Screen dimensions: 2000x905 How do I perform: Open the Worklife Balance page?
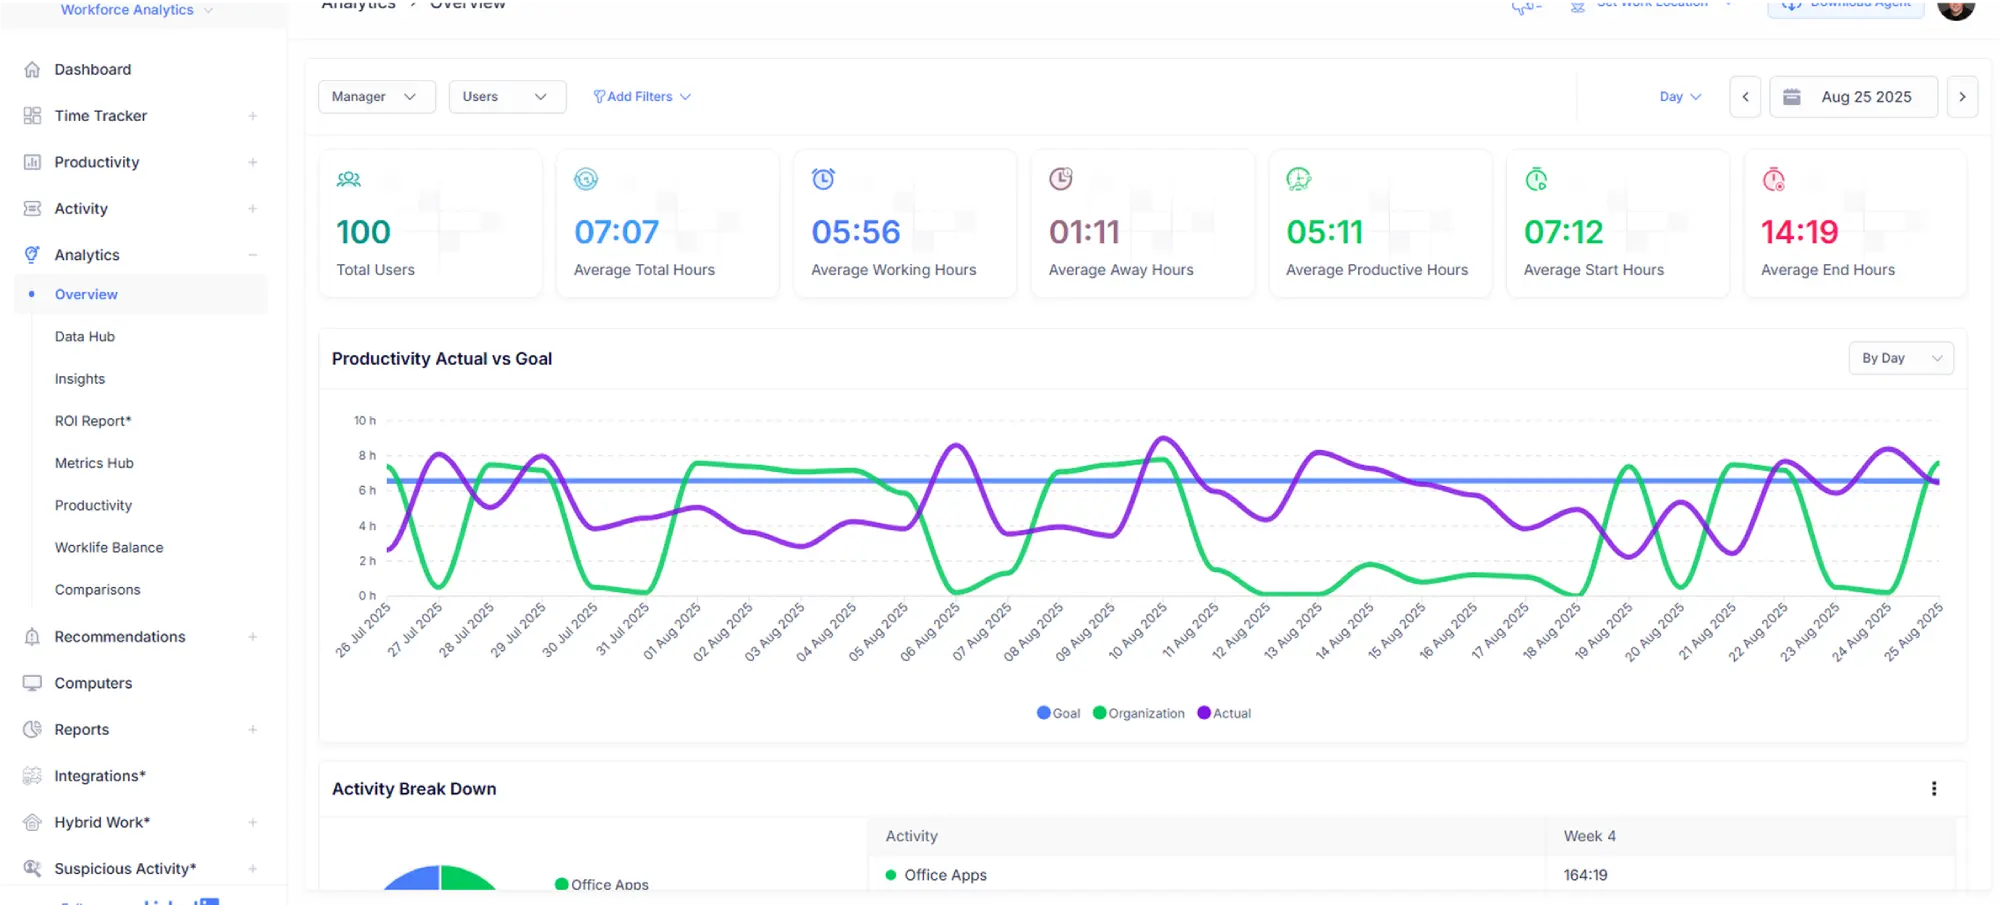109,548
